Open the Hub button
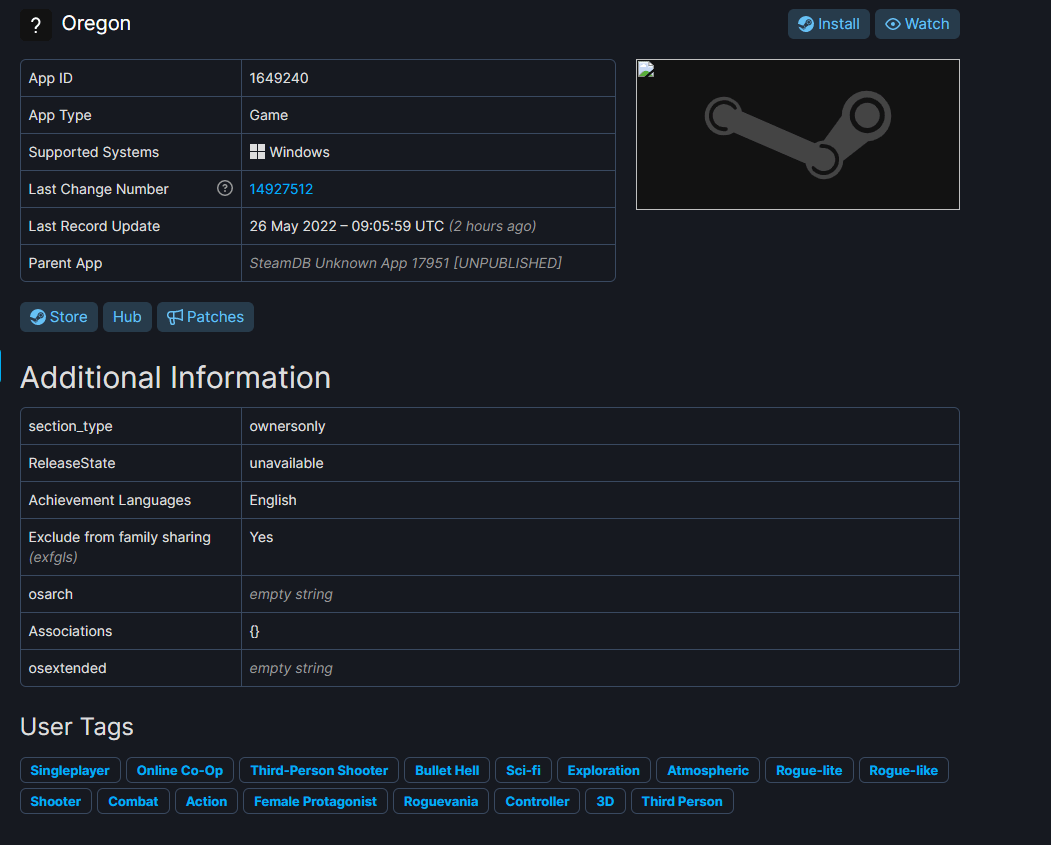The height and width of the screenshot is (845, 1051). click(127, 317)
